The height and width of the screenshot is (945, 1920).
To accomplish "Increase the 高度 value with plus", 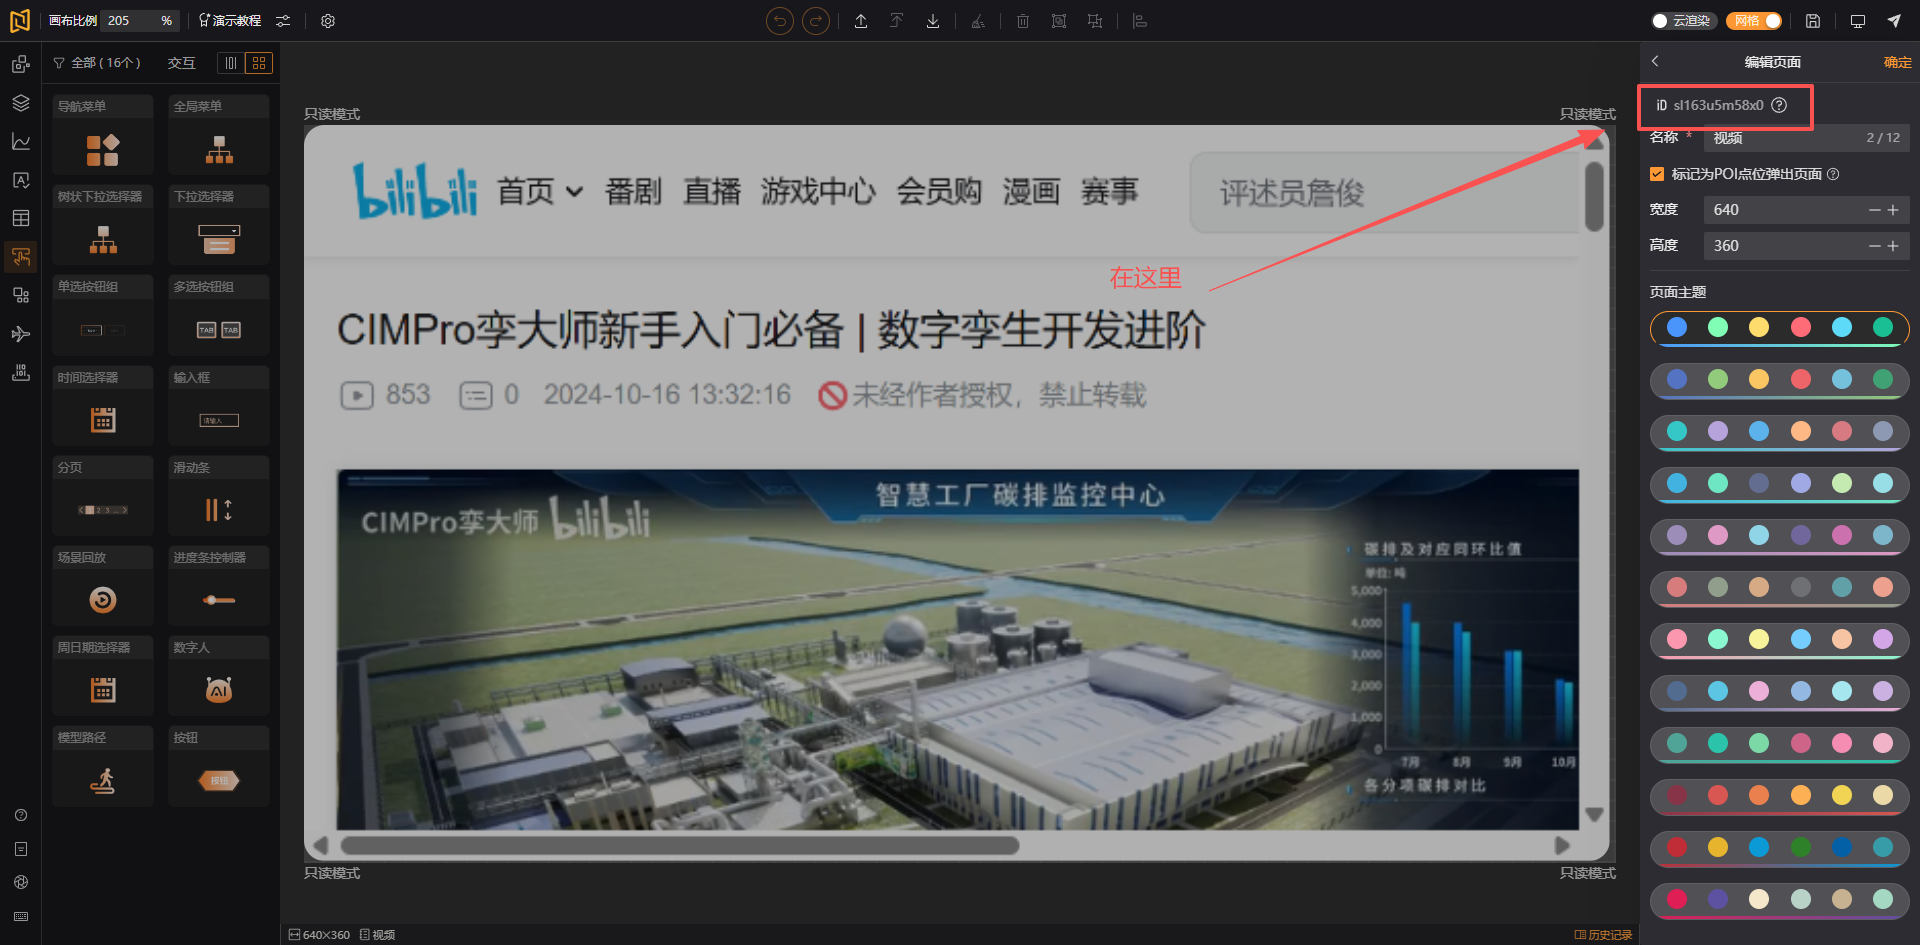I will pyautogui.click(x=1893, y=246).
